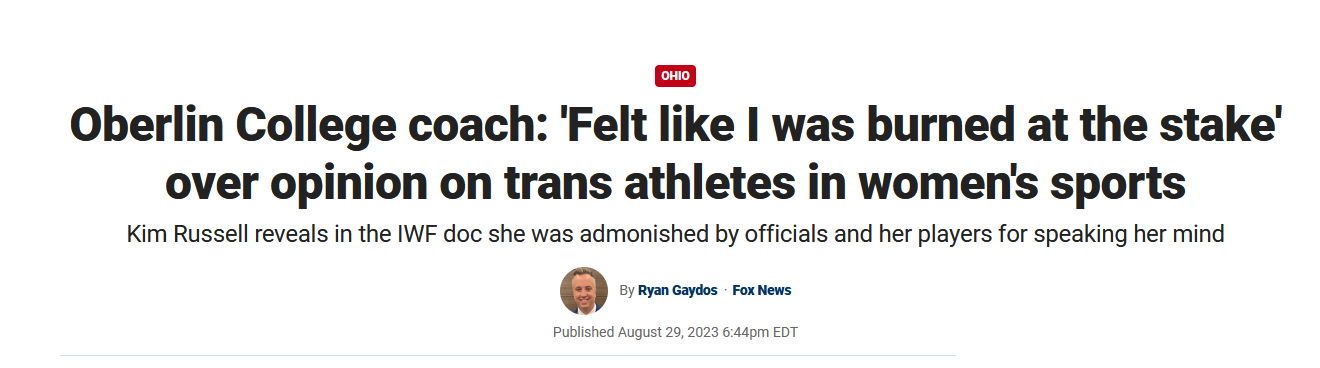Click the dot separator before Fox News
The image size is (1320, 368).
(x=725, y=290)
